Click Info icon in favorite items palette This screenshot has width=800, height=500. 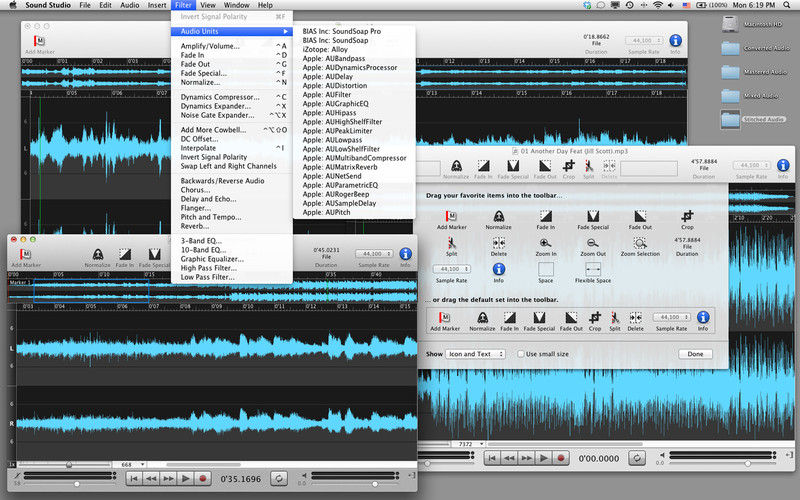pos(498,269)
